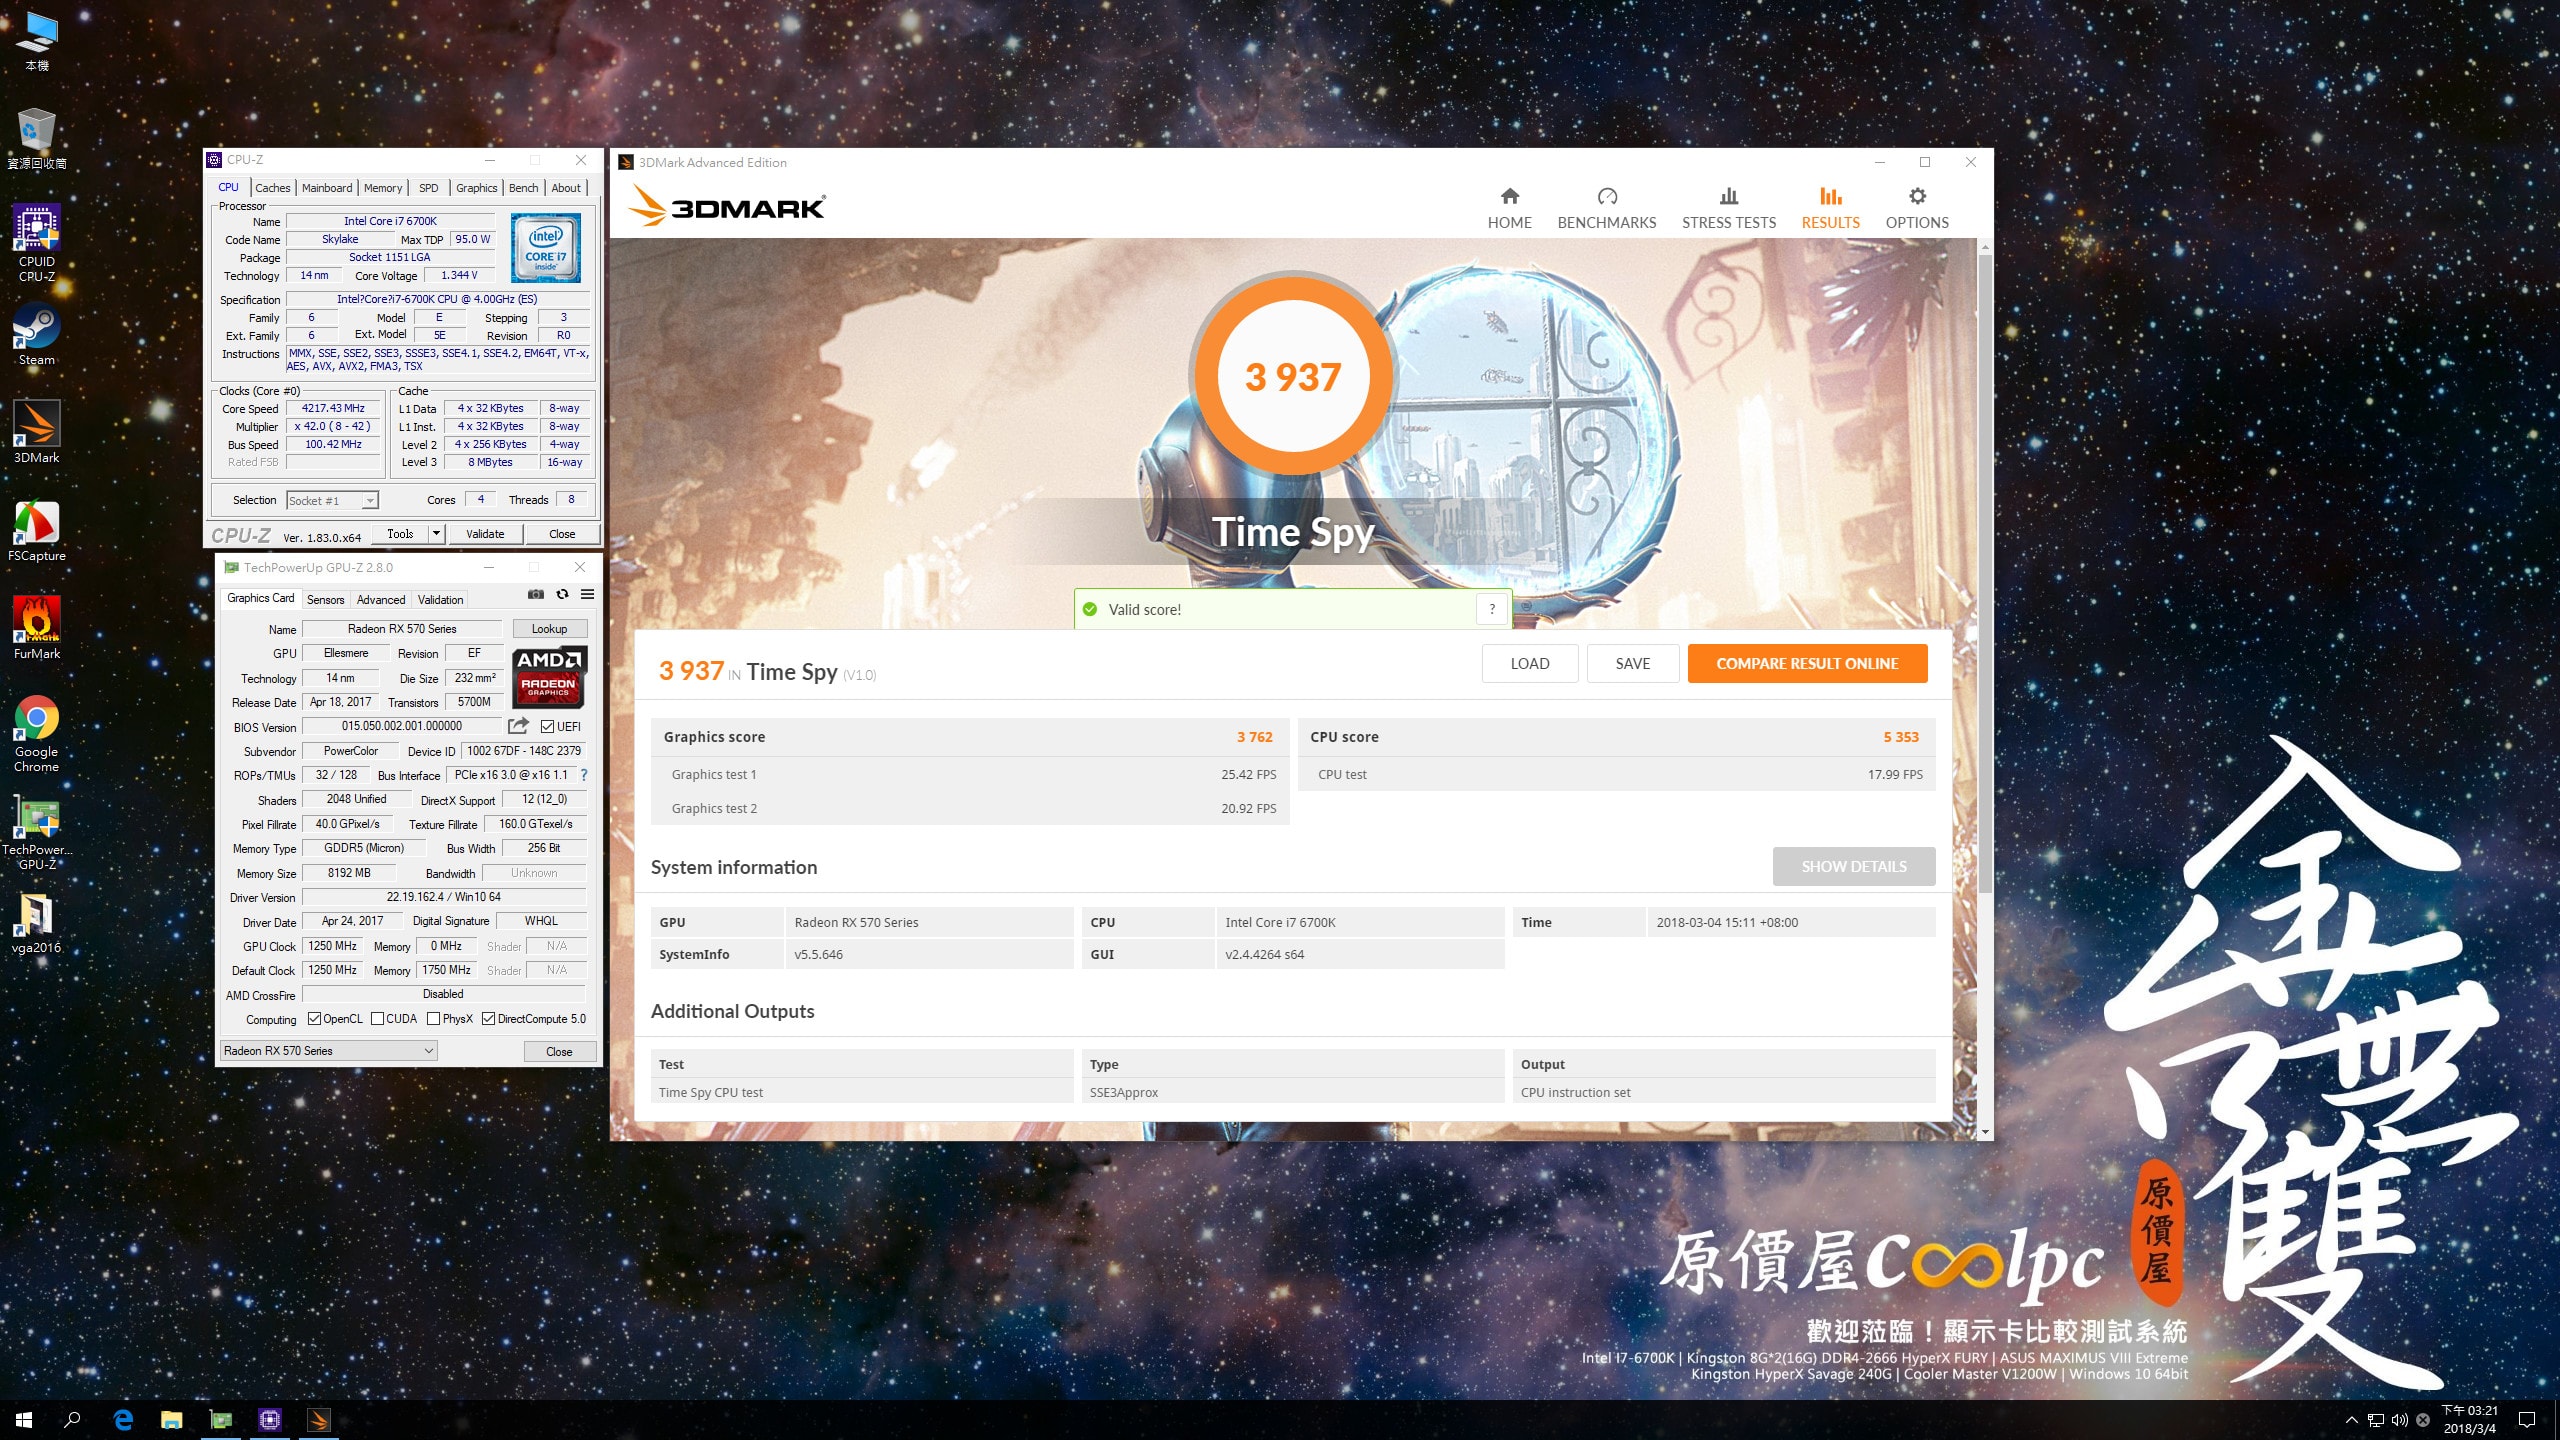
Task: Toggle the UEFI checkbox in GPU-Z
Action: pos(547,727)
